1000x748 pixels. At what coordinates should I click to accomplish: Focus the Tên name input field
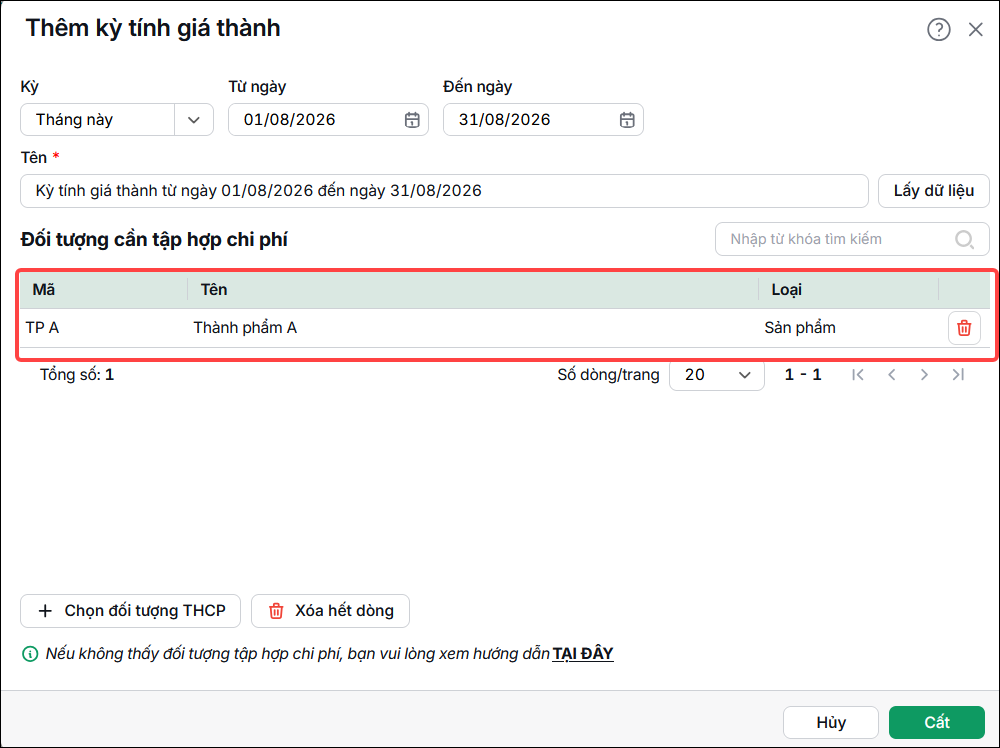coord(444,191)
